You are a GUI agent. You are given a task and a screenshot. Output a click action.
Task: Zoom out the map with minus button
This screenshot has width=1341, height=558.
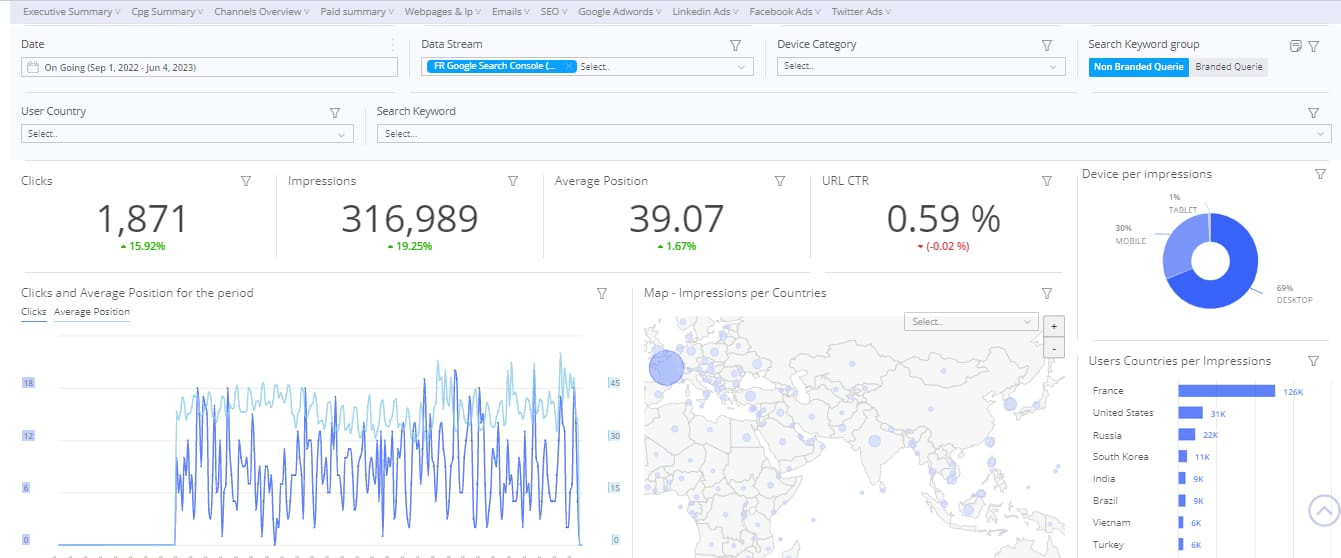point(1052,348)
